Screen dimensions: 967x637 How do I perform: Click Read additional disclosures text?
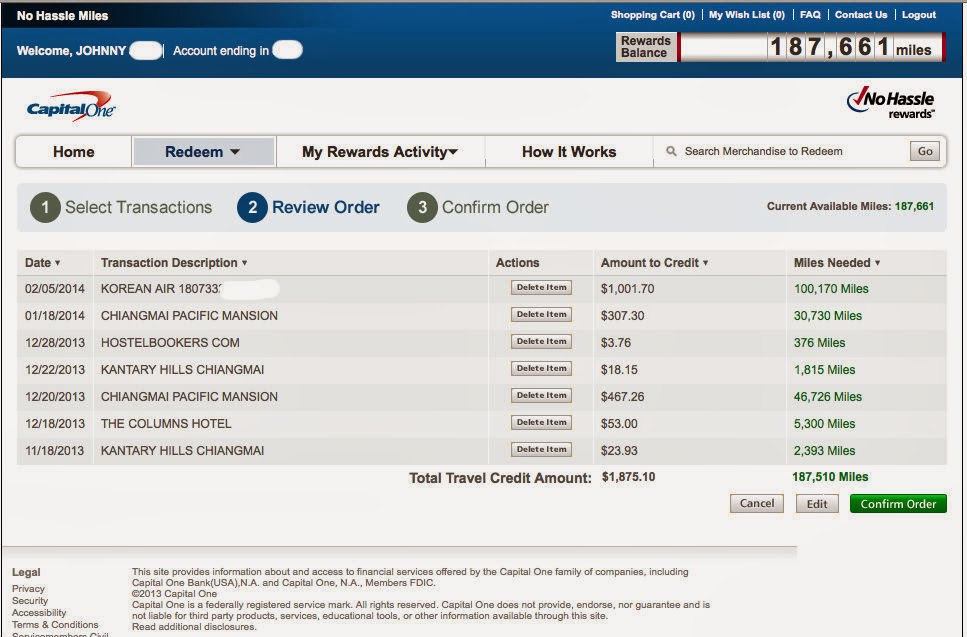[x=194, y=627]
